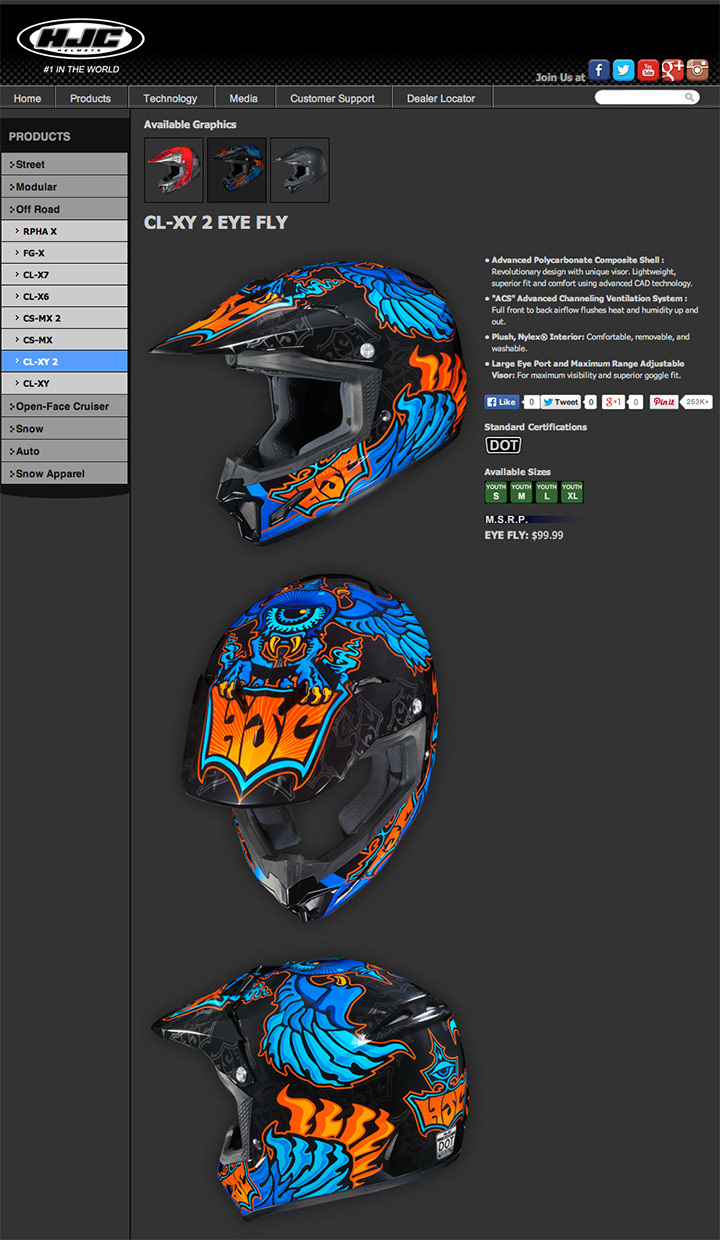Choose the blue-orange Eye Fly graphic thumbnail
Viewport: 720px width, 1240px height.
237,170
